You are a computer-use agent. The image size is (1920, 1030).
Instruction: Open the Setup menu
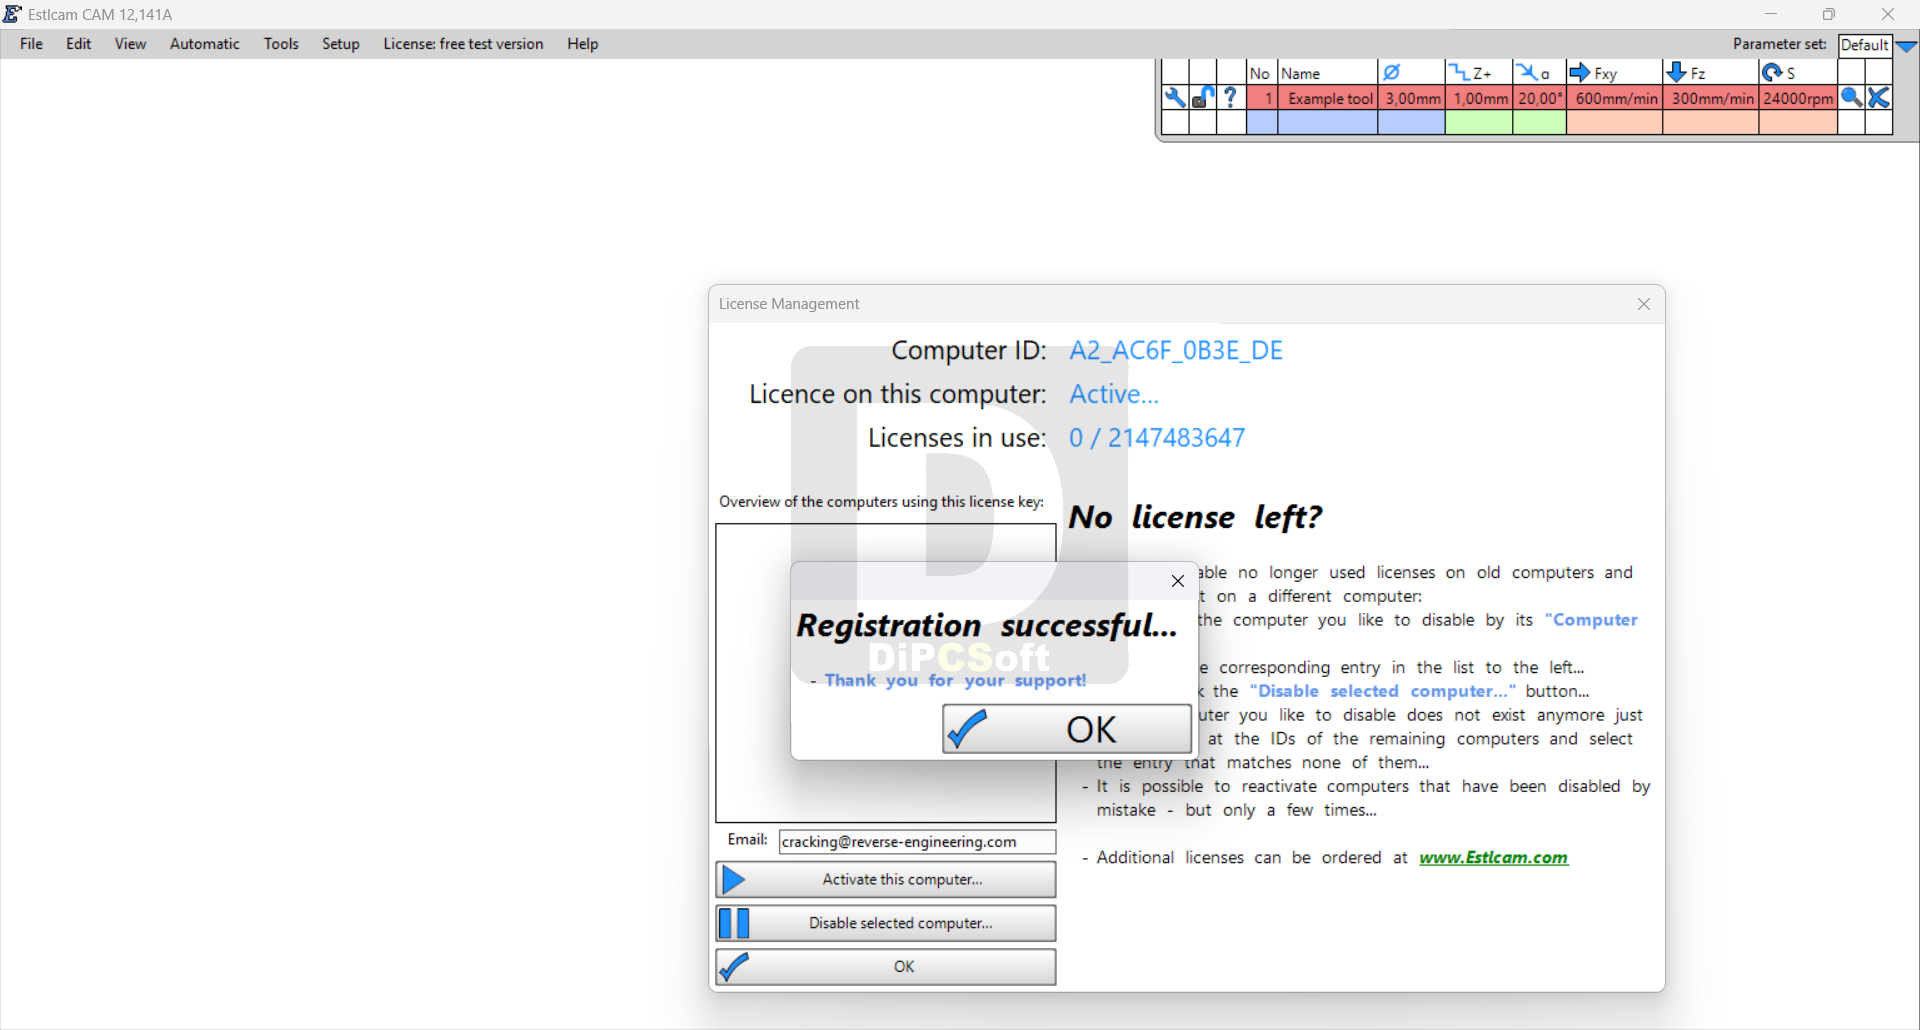(x=341, y=44)
